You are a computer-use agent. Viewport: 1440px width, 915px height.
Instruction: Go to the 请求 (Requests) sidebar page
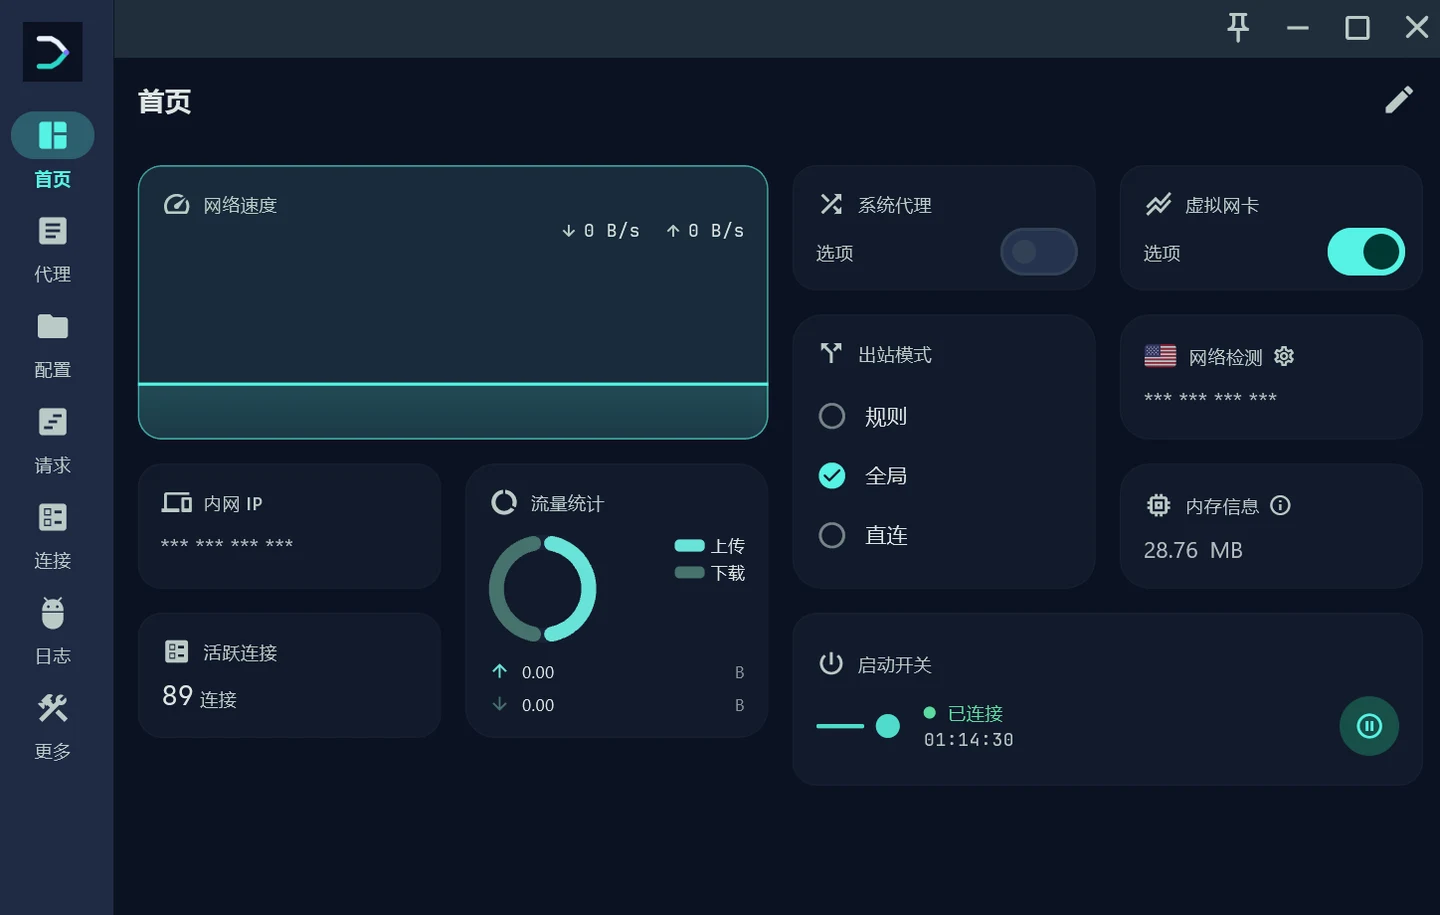[x=53, y=441]
